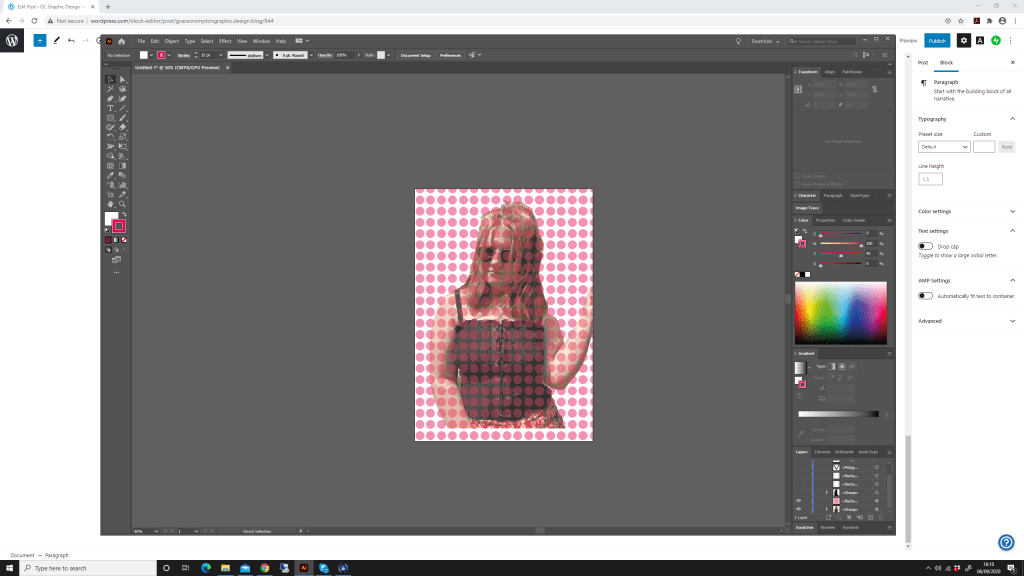Select the Magic Wand tool

(x=110, y=89)
